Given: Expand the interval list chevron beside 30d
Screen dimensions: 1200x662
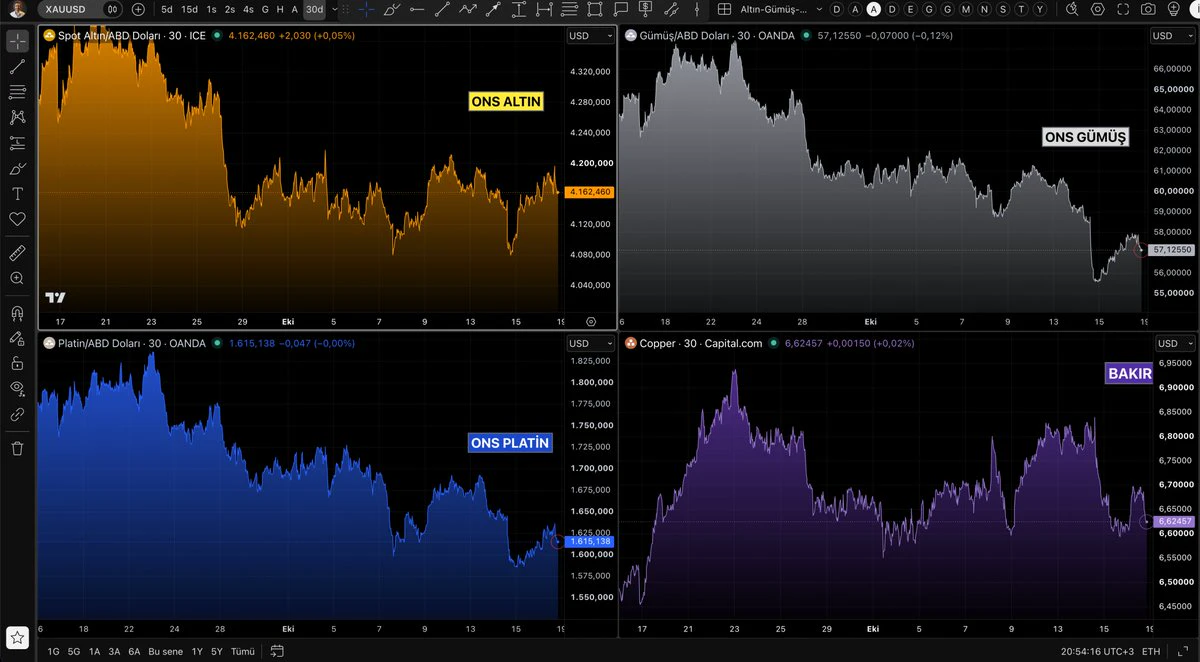Looking at the screenshot, I should pyautogui.click(x=335, y=9).
